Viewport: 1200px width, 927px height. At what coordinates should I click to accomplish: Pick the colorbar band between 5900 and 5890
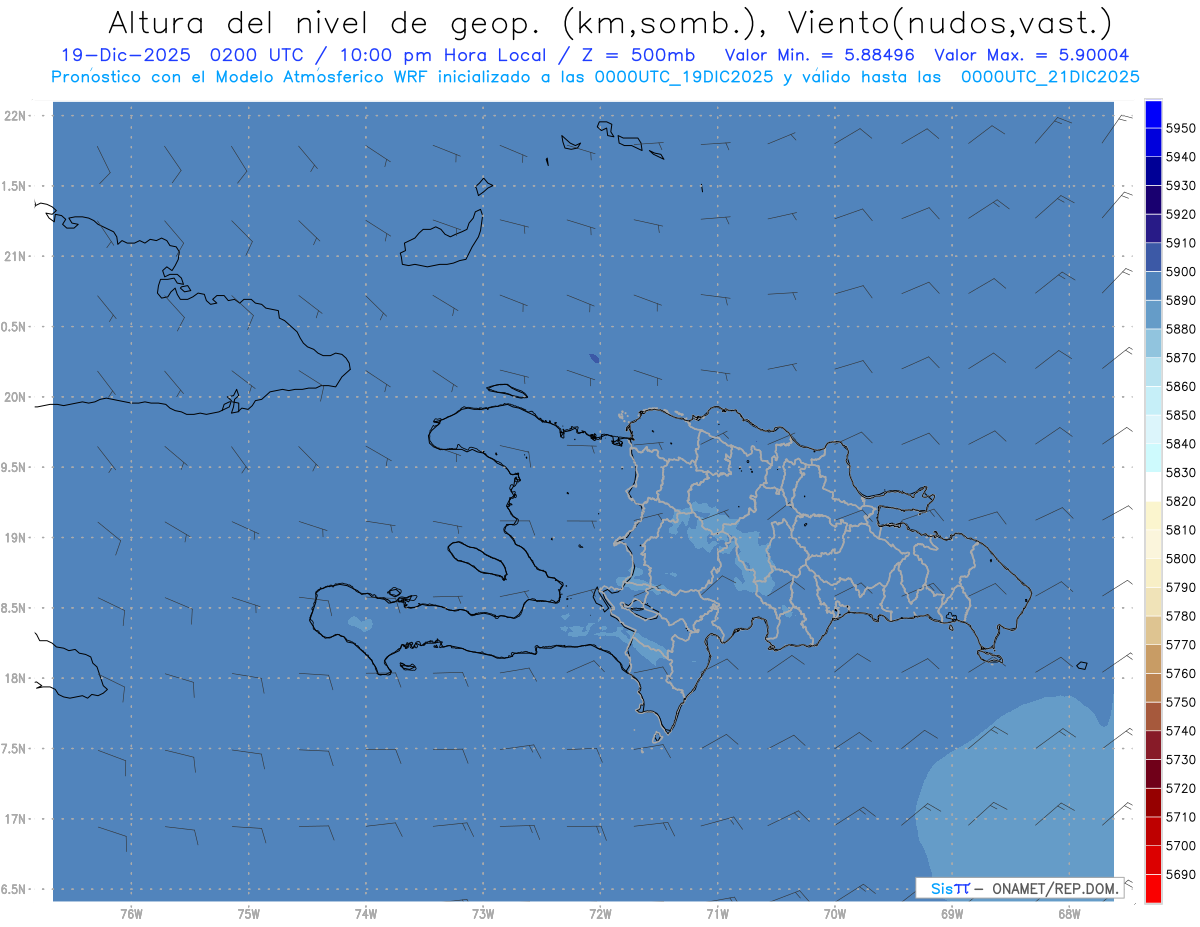1153,286
